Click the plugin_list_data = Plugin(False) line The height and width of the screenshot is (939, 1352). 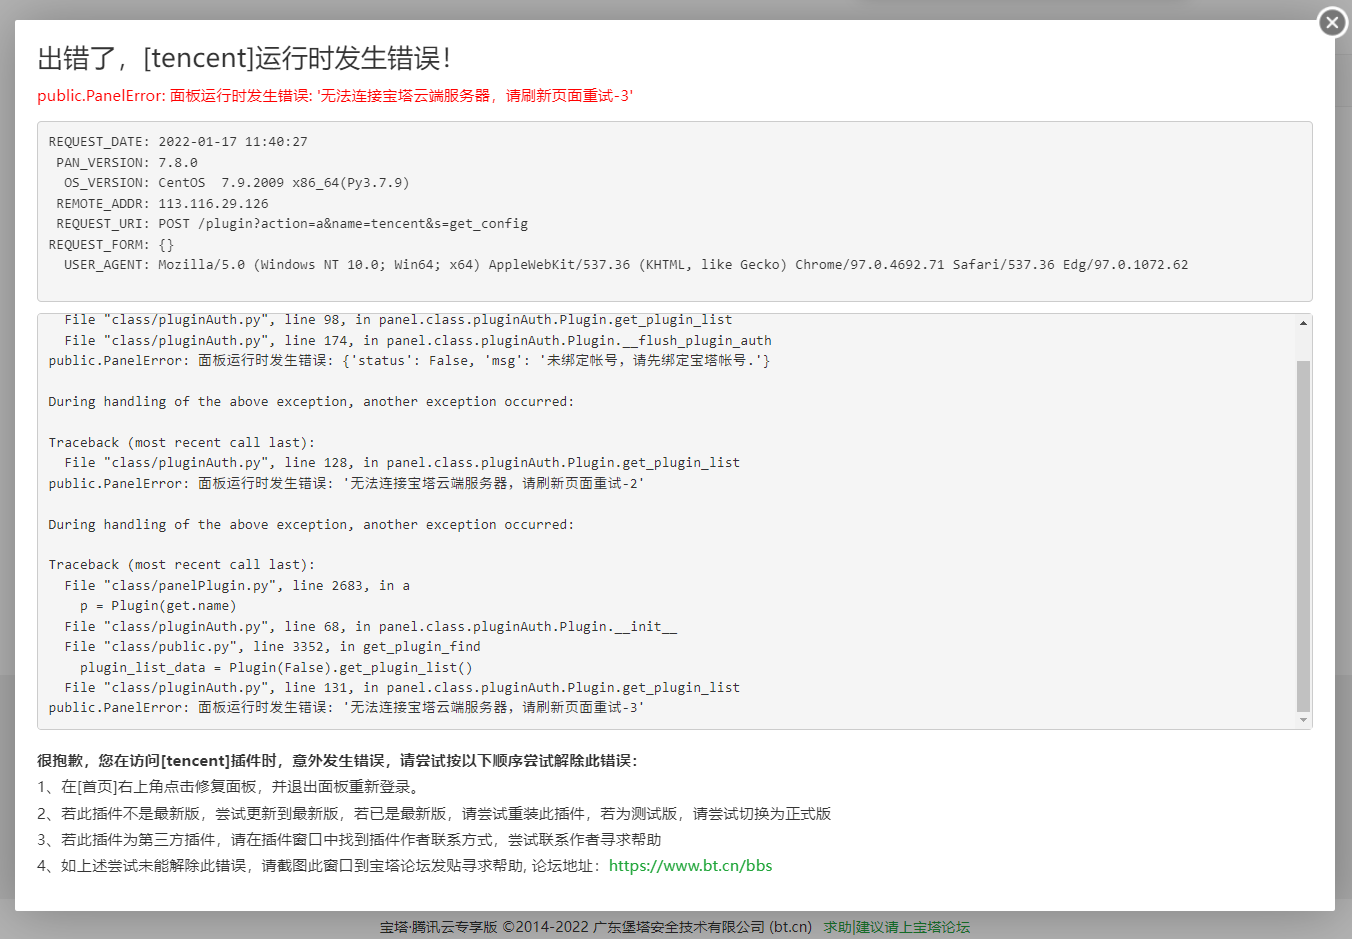[276, 668]
